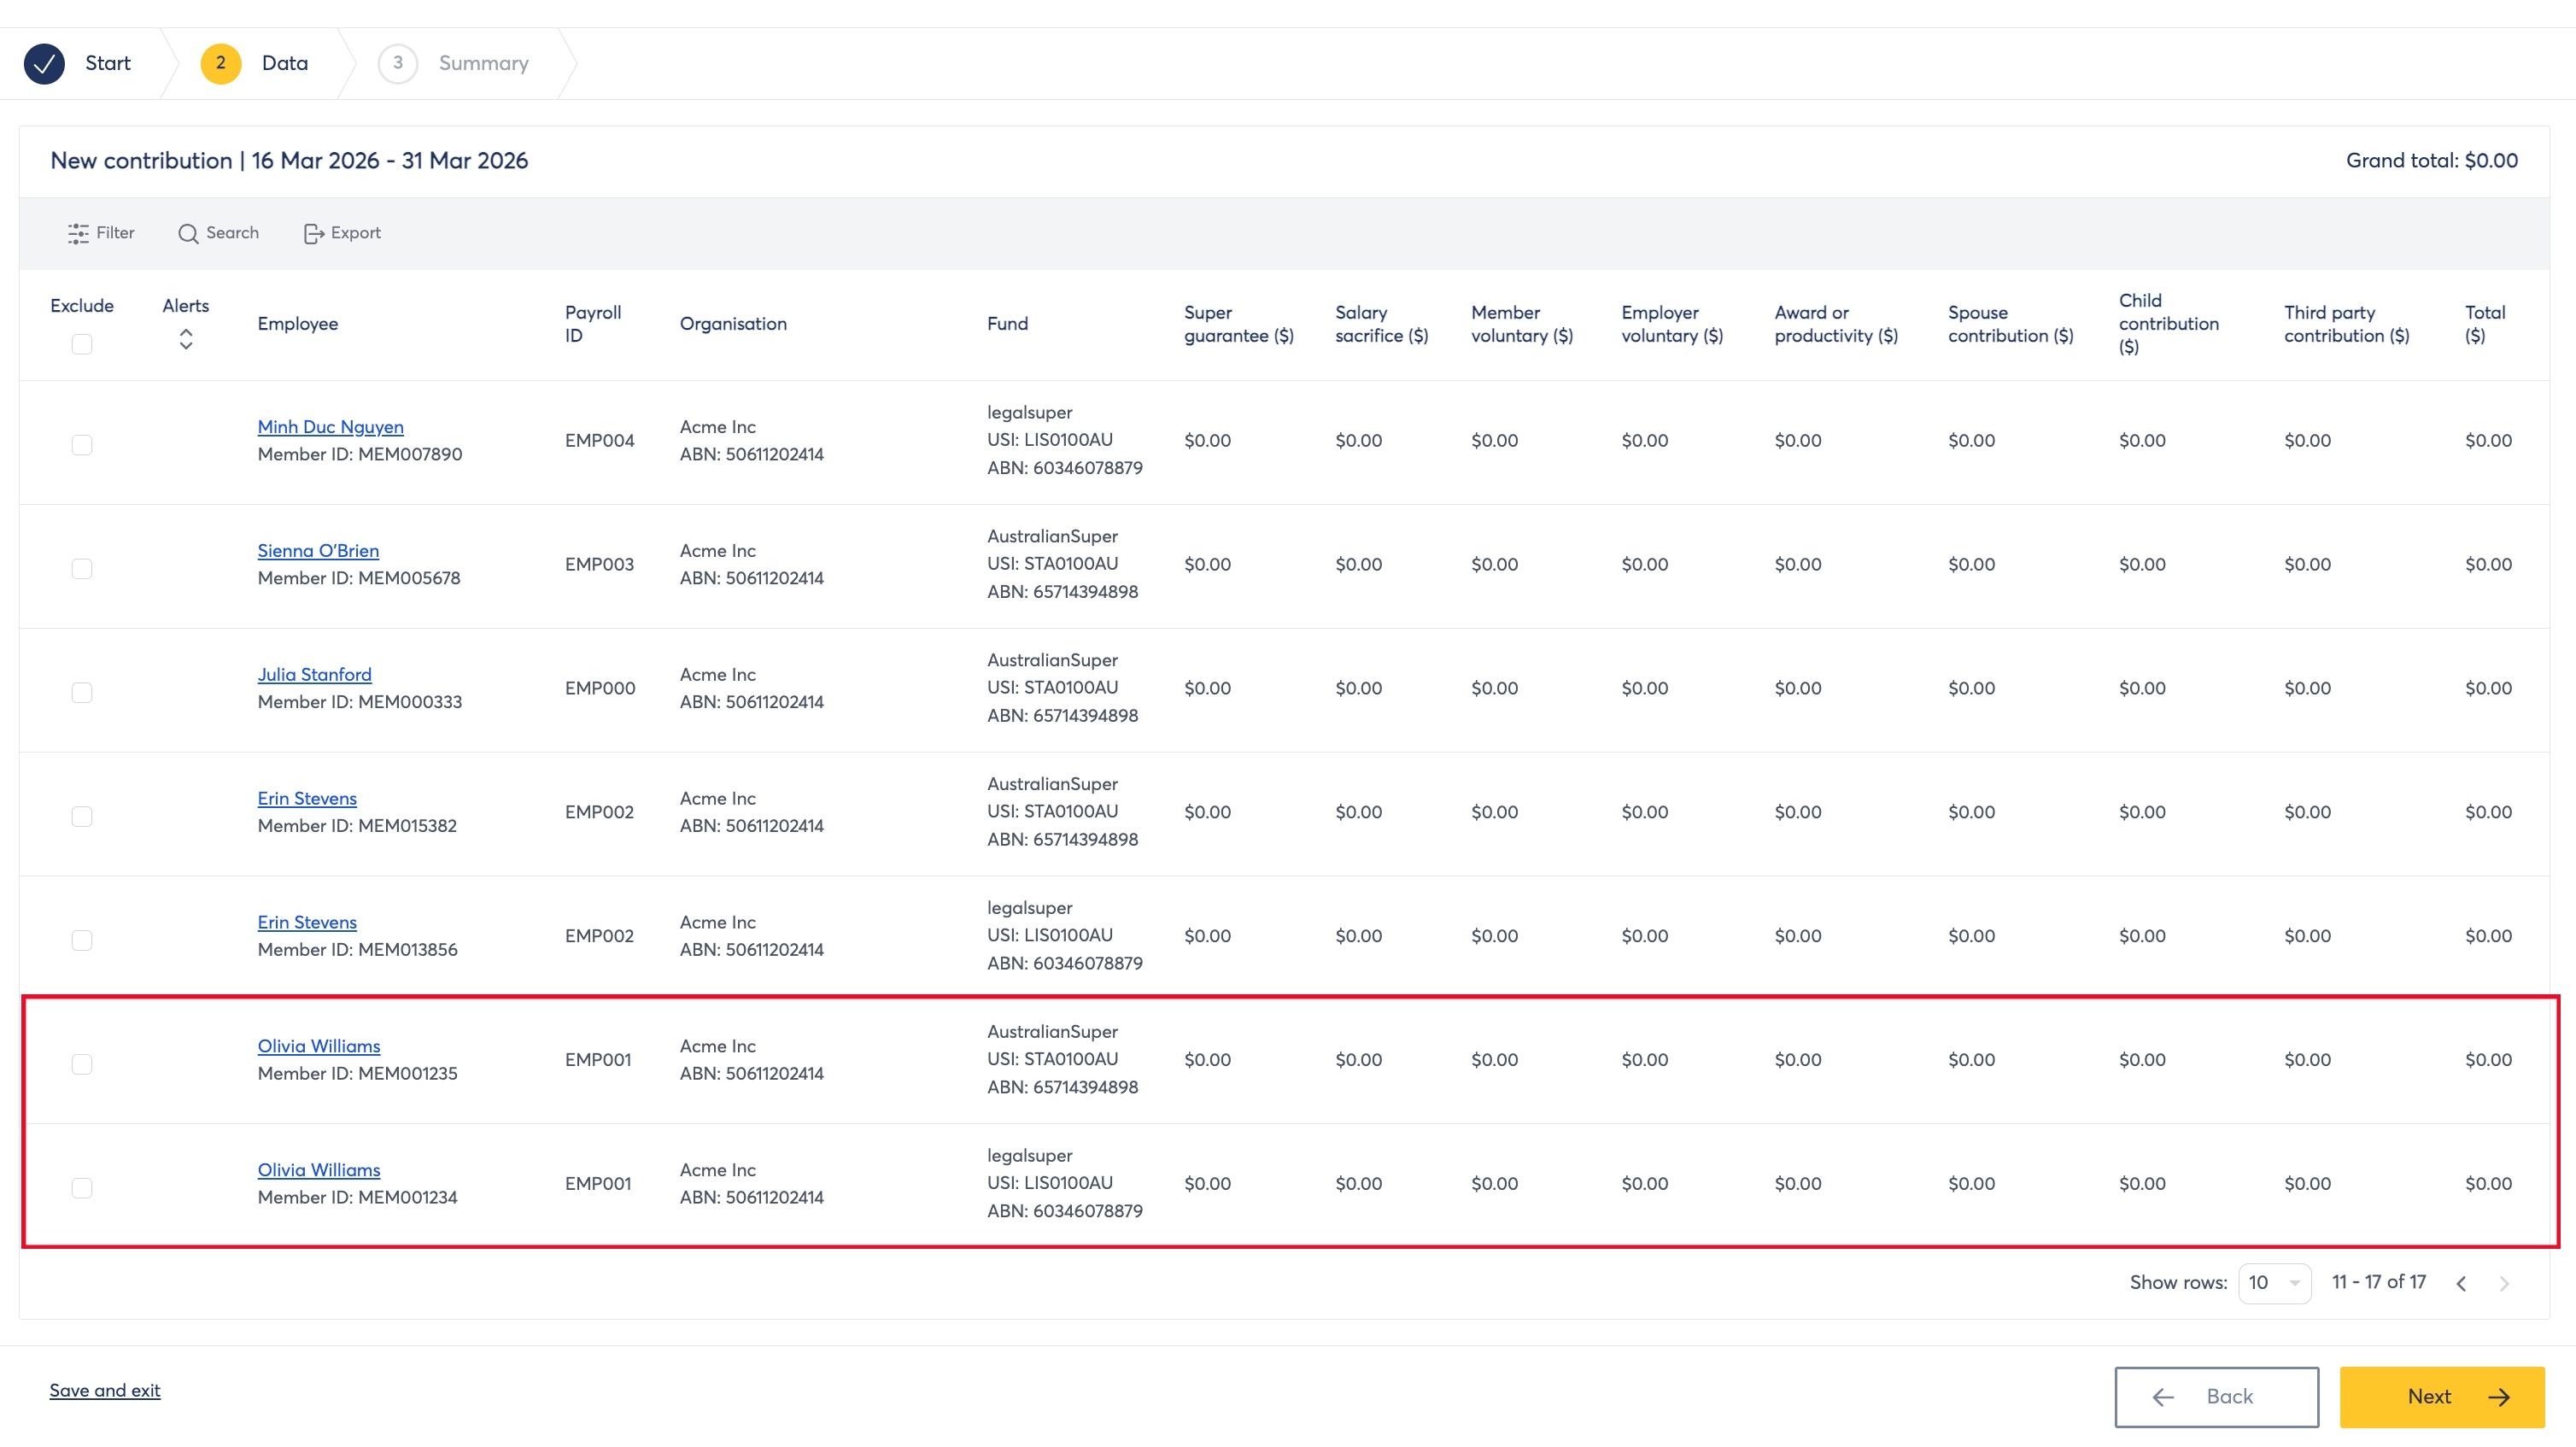Click Payroll ID EMP004
This screenshot has width=2576, height=1447.
pyautogui.click(x=599, y=441)
